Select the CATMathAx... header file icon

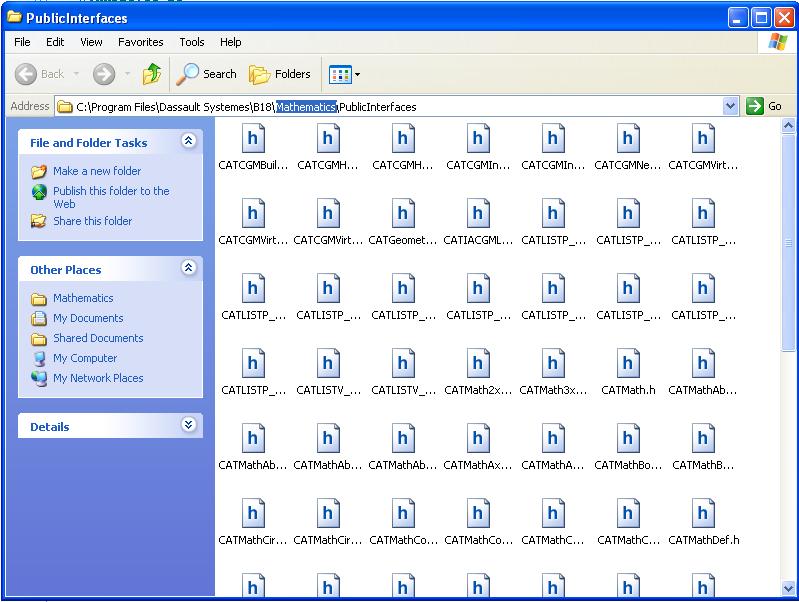477,438
